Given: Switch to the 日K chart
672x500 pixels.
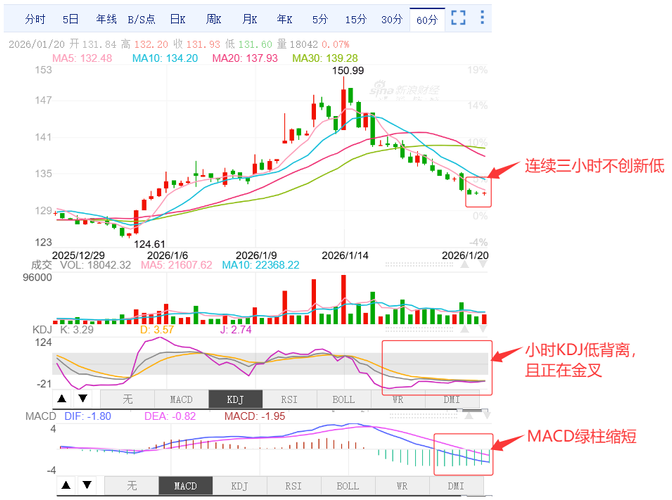Looking at the screenshot, I should (177, 19).
